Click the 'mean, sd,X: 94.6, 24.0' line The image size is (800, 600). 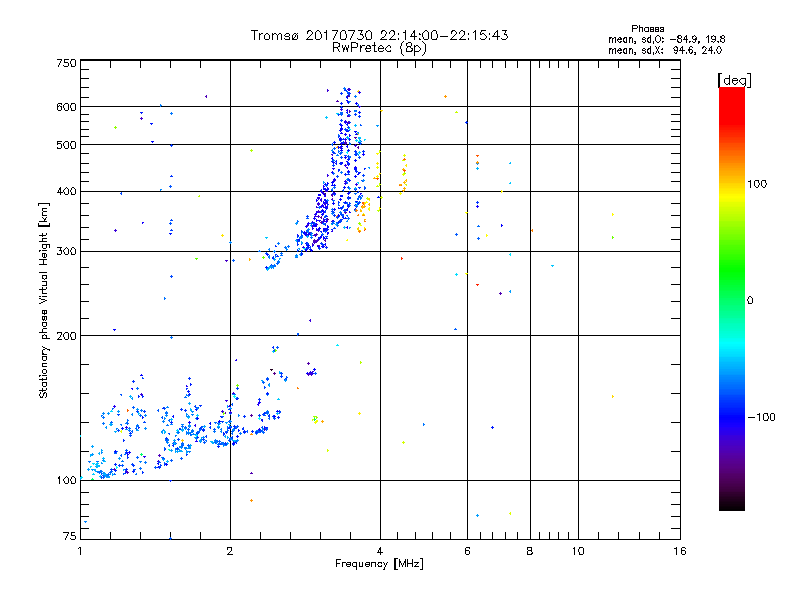[x=665, y=50]
